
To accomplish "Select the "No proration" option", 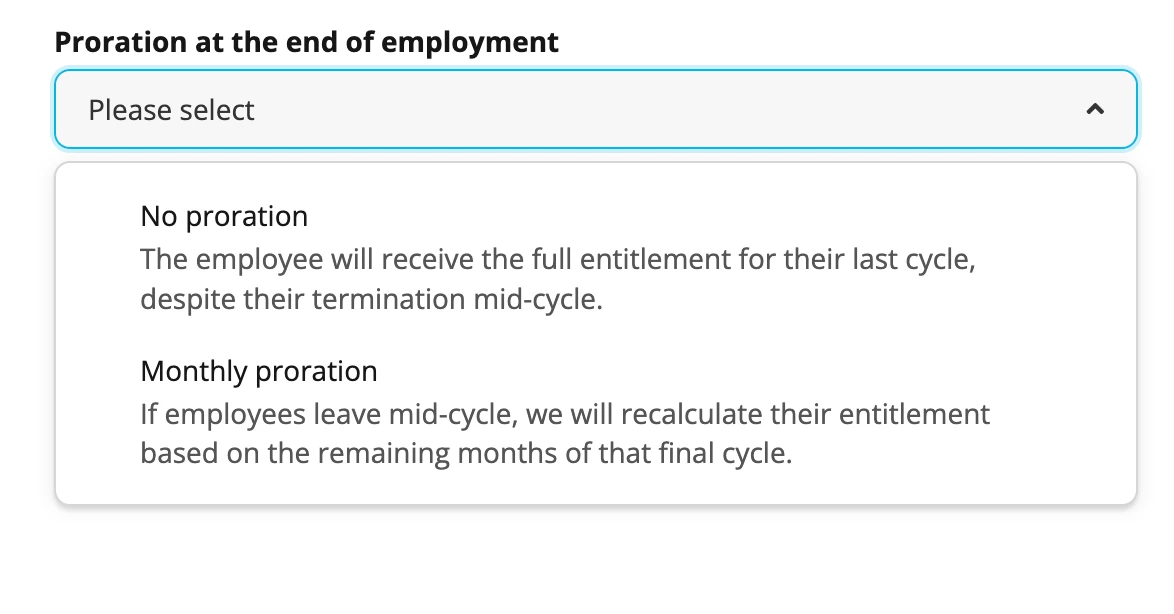I will tap(596, 256).
